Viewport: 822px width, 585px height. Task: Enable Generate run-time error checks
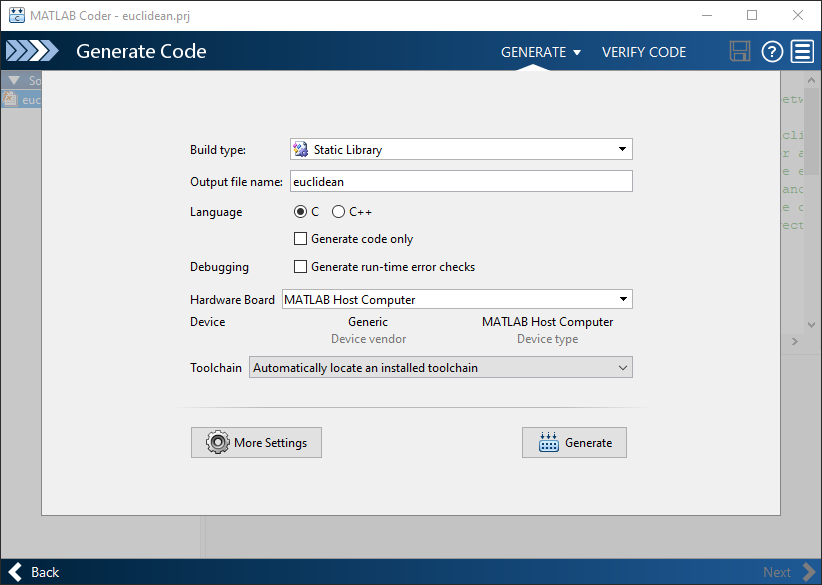[x=300, y=266]
